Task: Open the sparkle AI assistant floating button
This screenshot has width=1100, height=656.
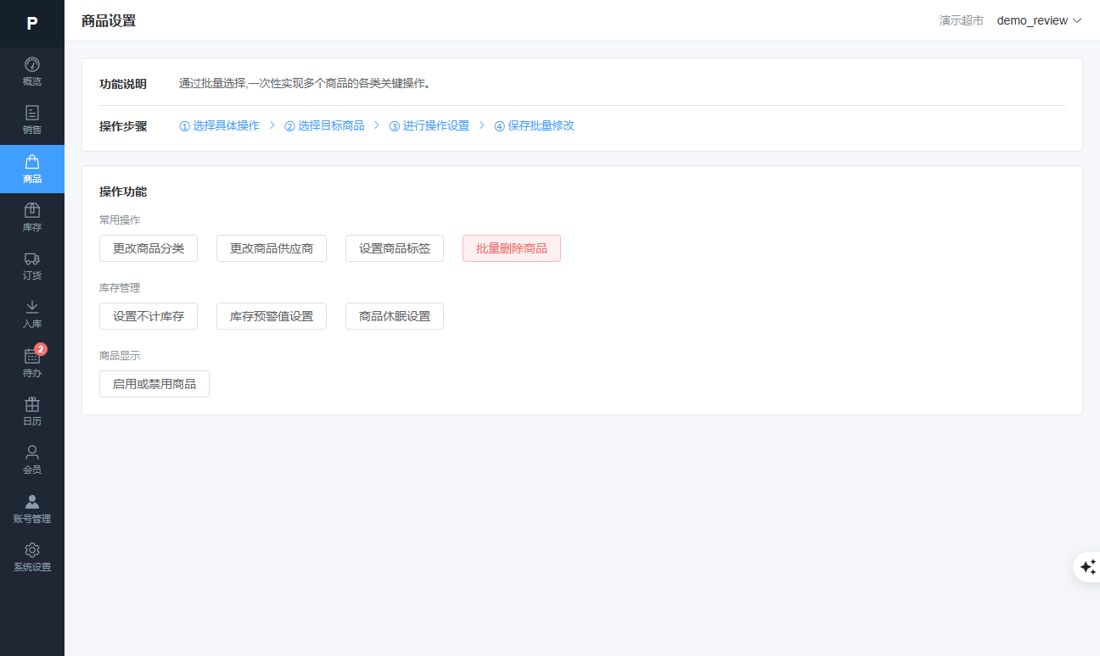Action: [x=1087, y=566]
